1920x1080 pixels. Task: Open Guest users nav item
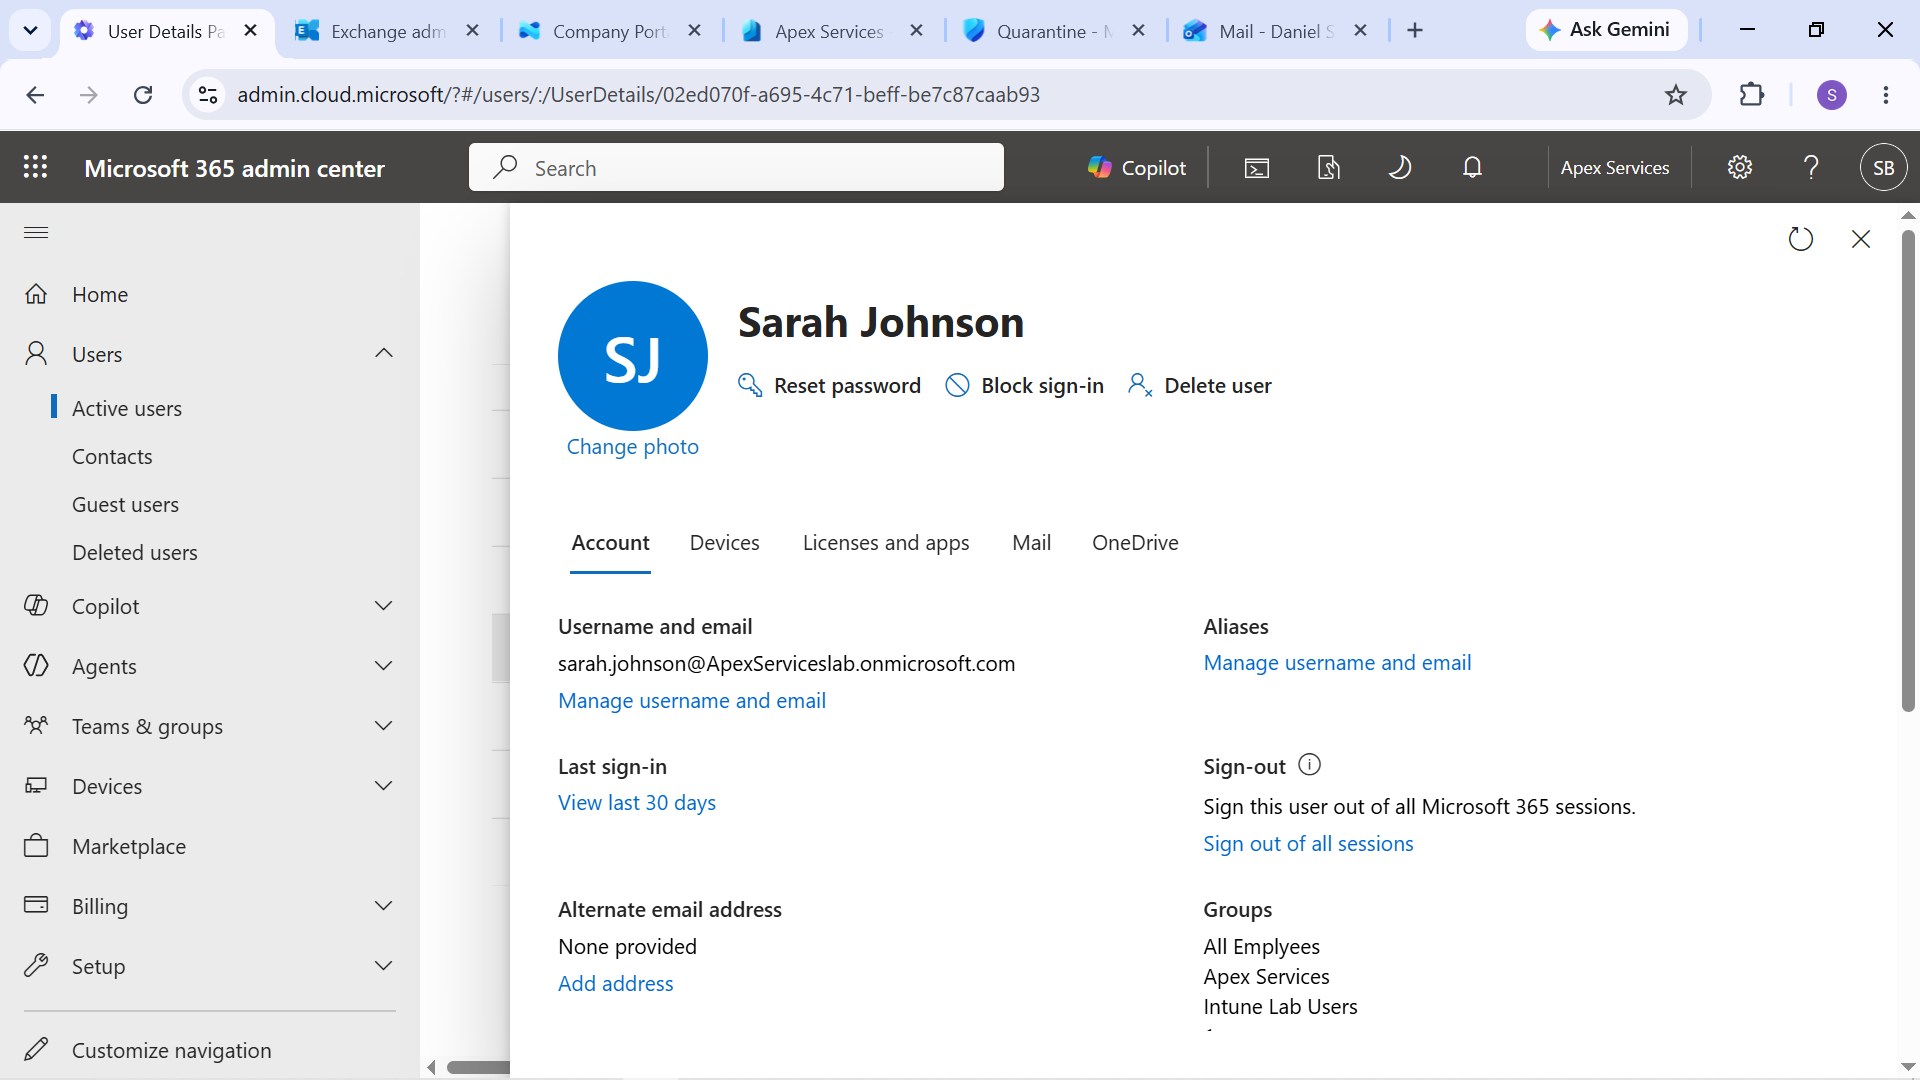point(125,504)
